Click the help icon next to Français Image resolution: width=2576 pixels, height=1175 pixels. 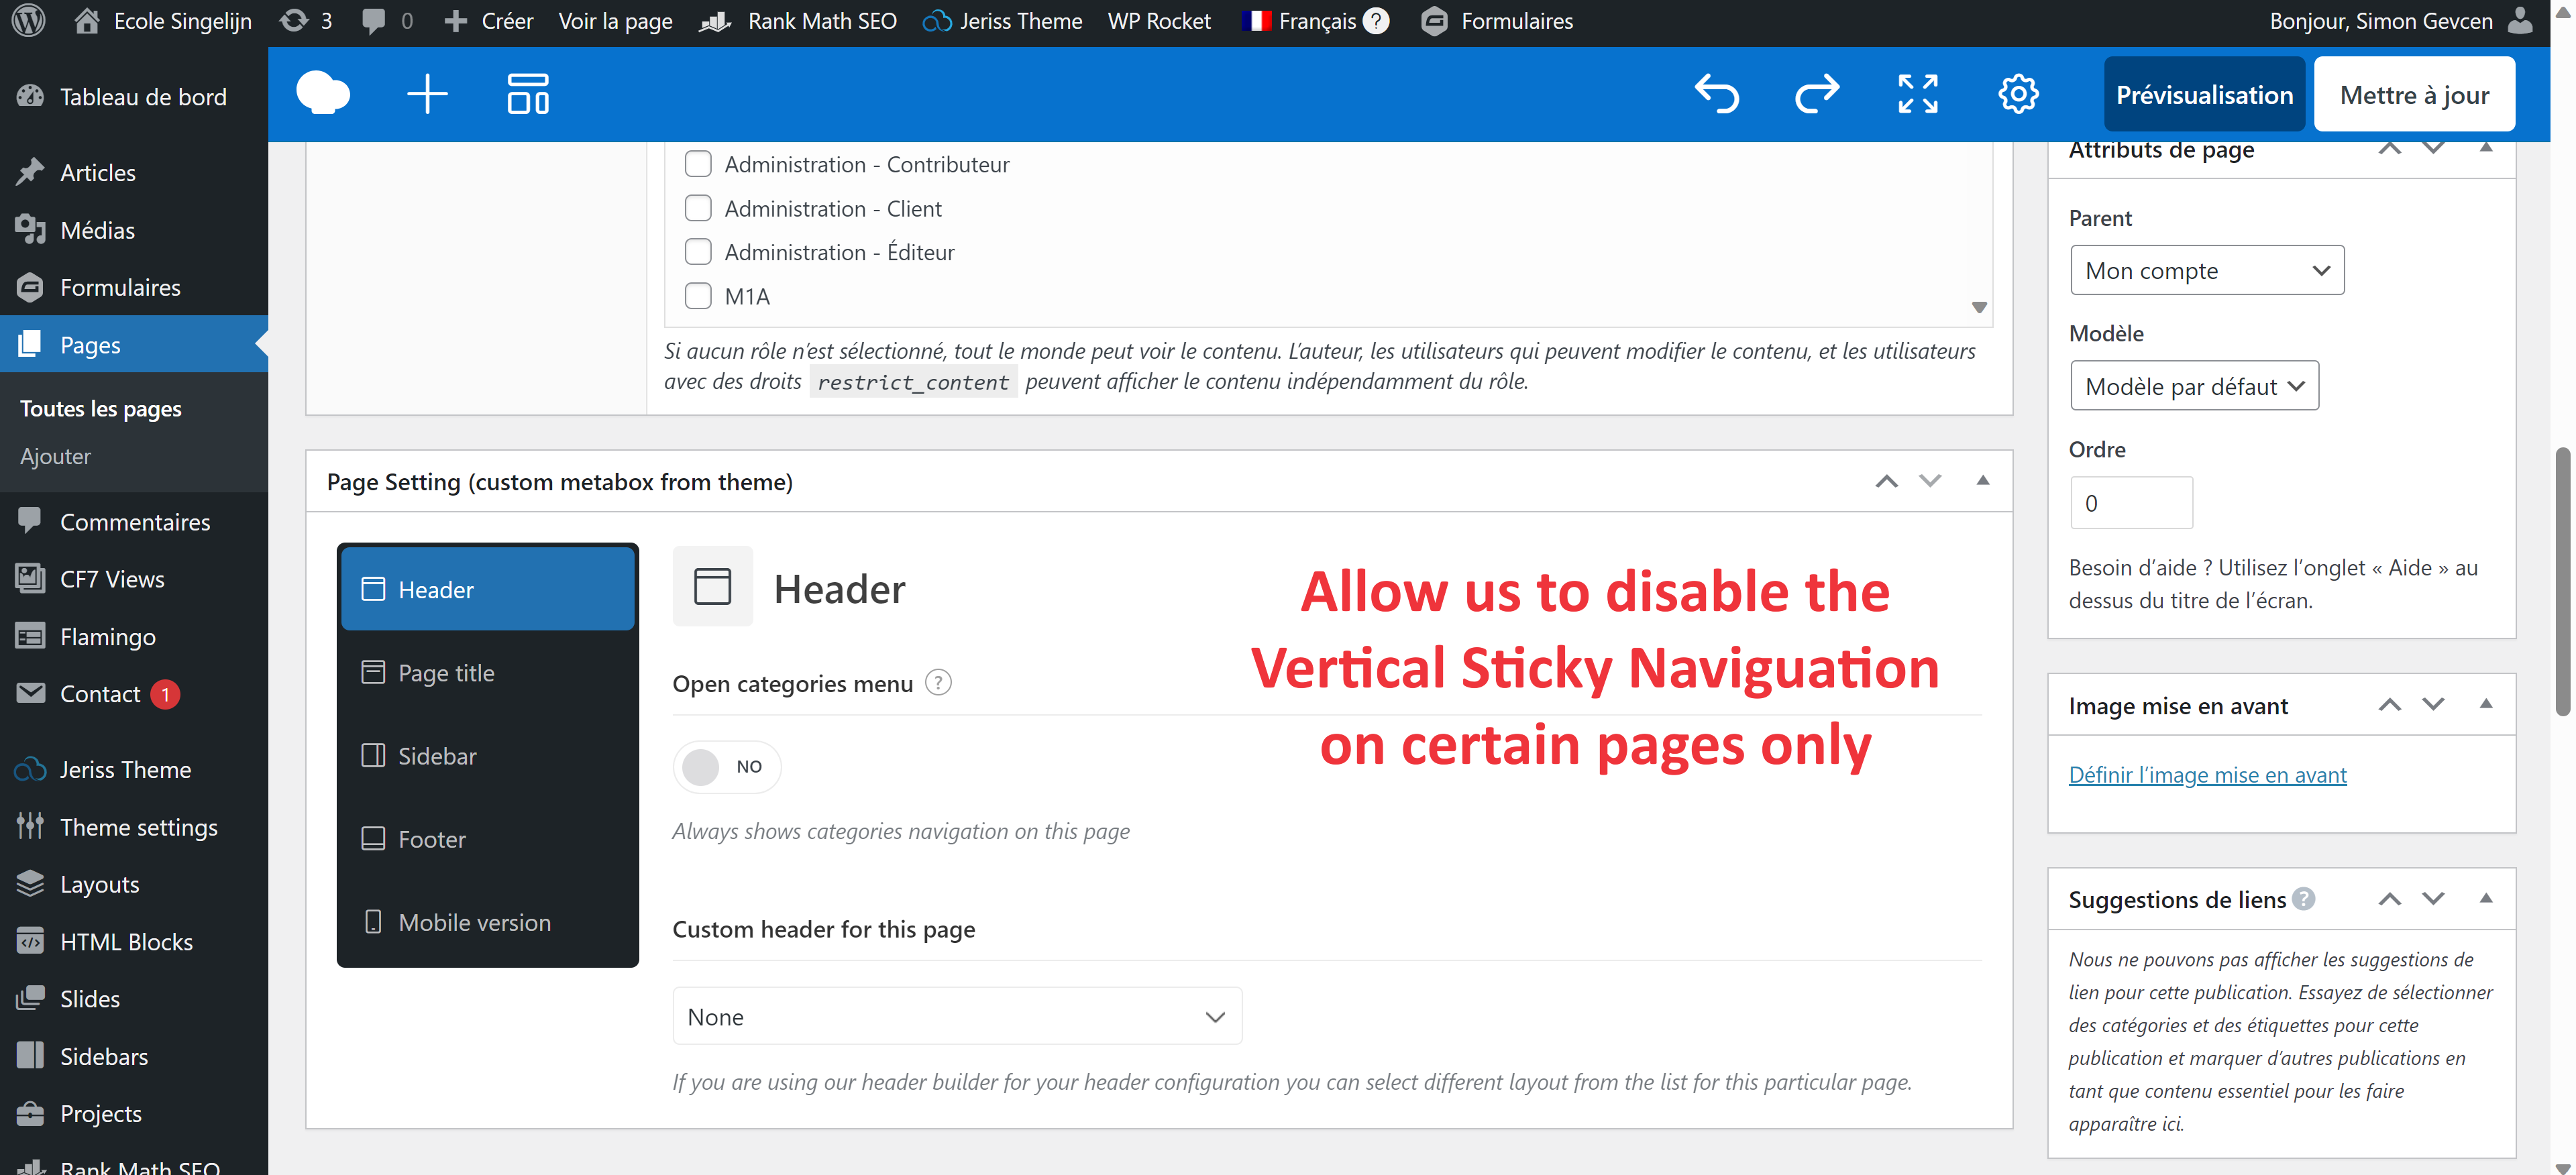pyautogui.click(x=1376, y=21)
